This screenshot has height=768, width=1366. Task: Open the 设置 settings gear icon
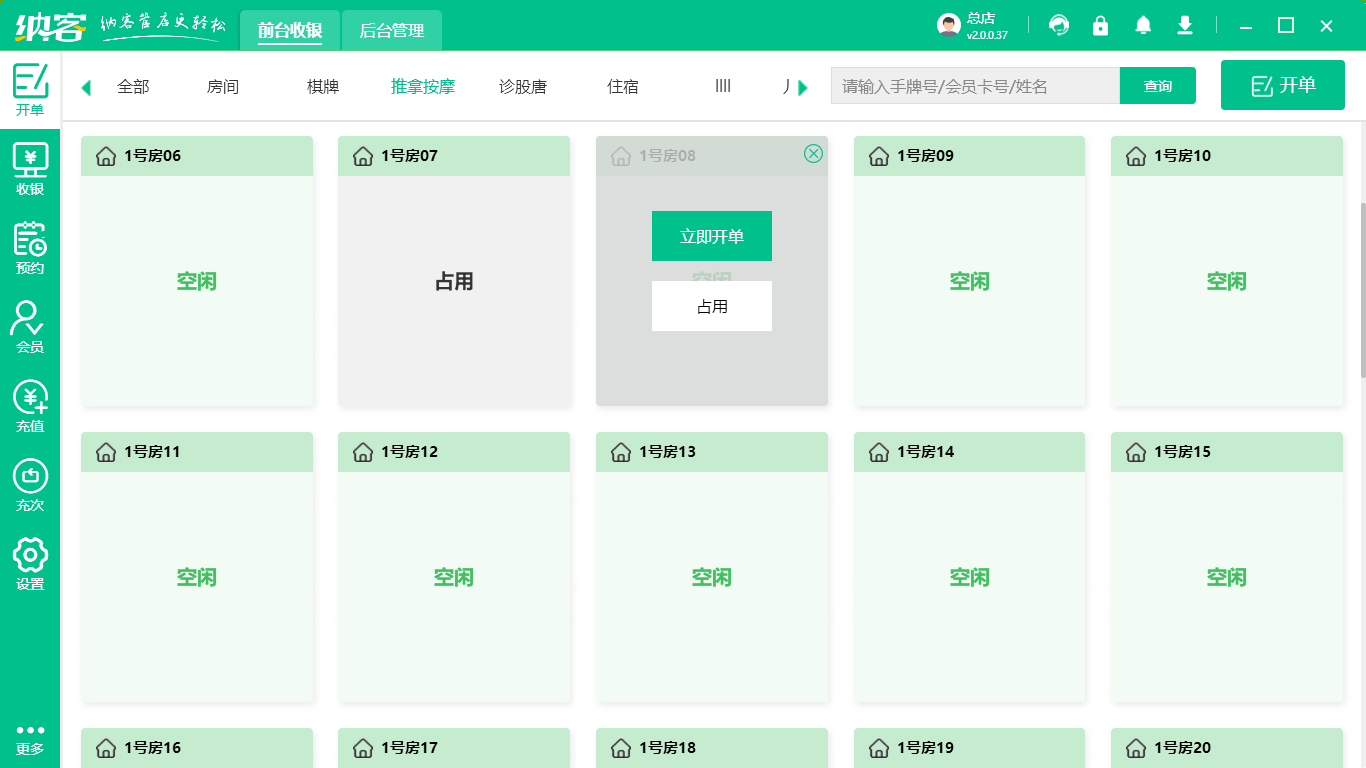pos(30,564)
